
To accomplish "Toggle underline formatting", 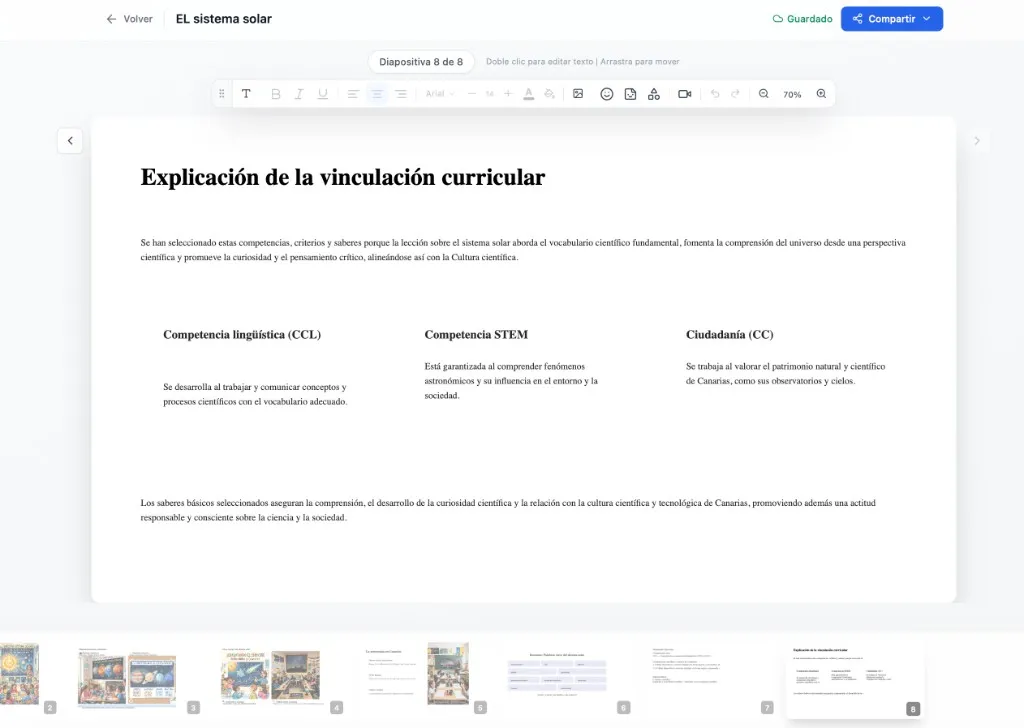I will [x=323, y=94].
